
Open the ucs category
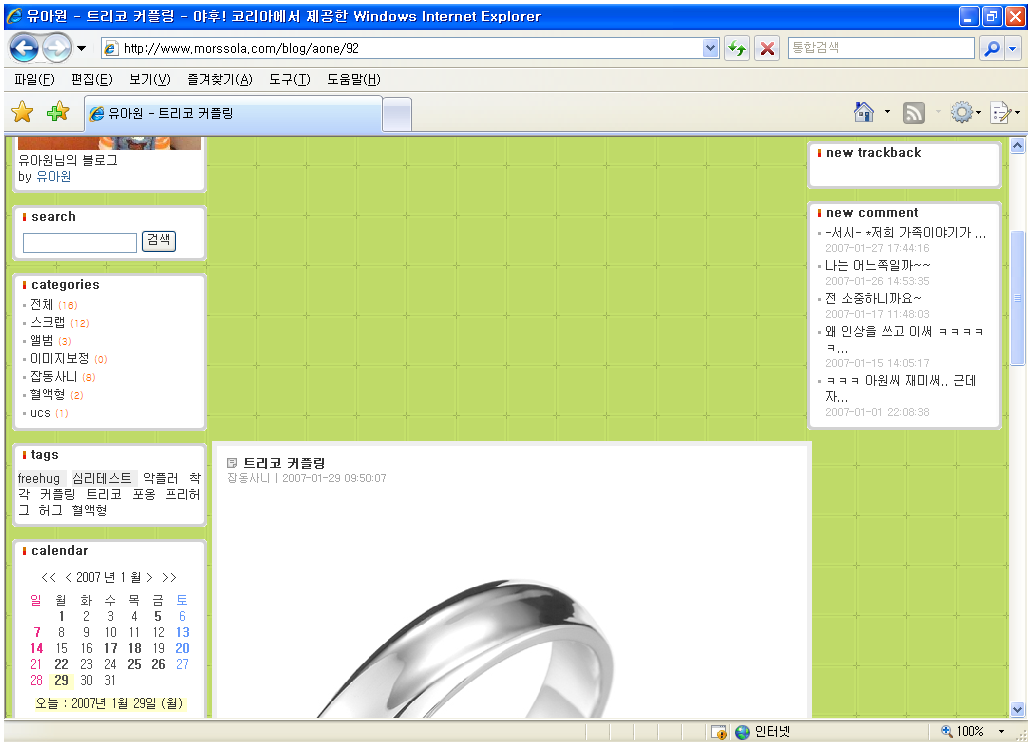tap(40, 413)
